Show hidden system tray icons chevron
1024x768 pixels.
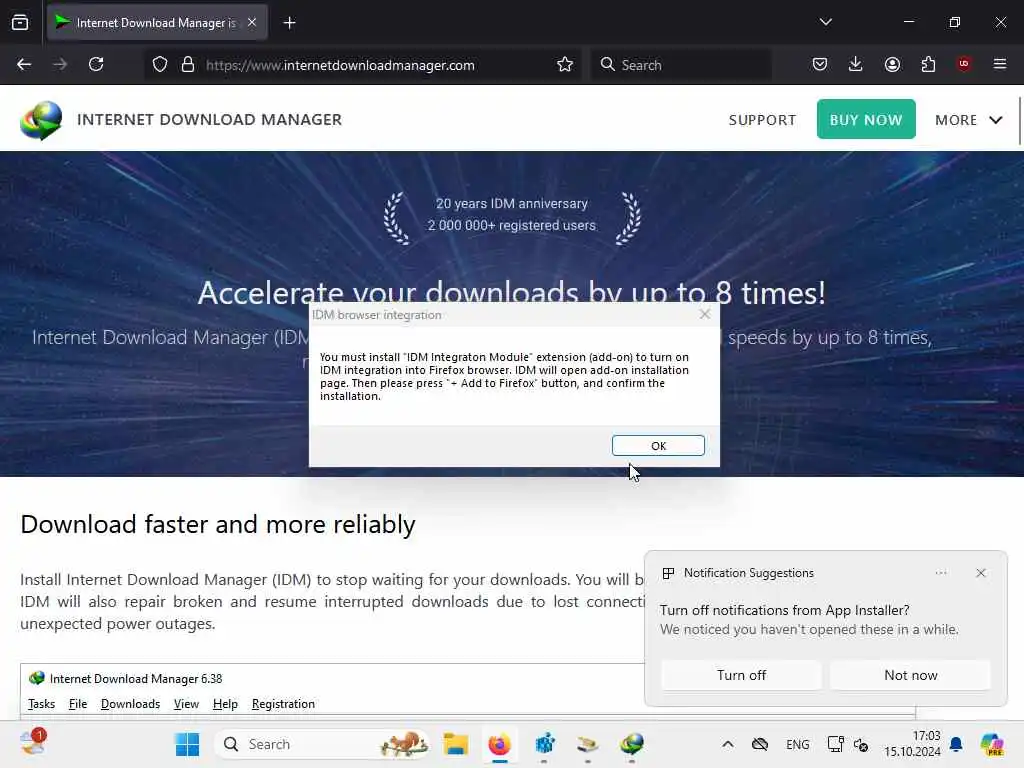[728, 744]
